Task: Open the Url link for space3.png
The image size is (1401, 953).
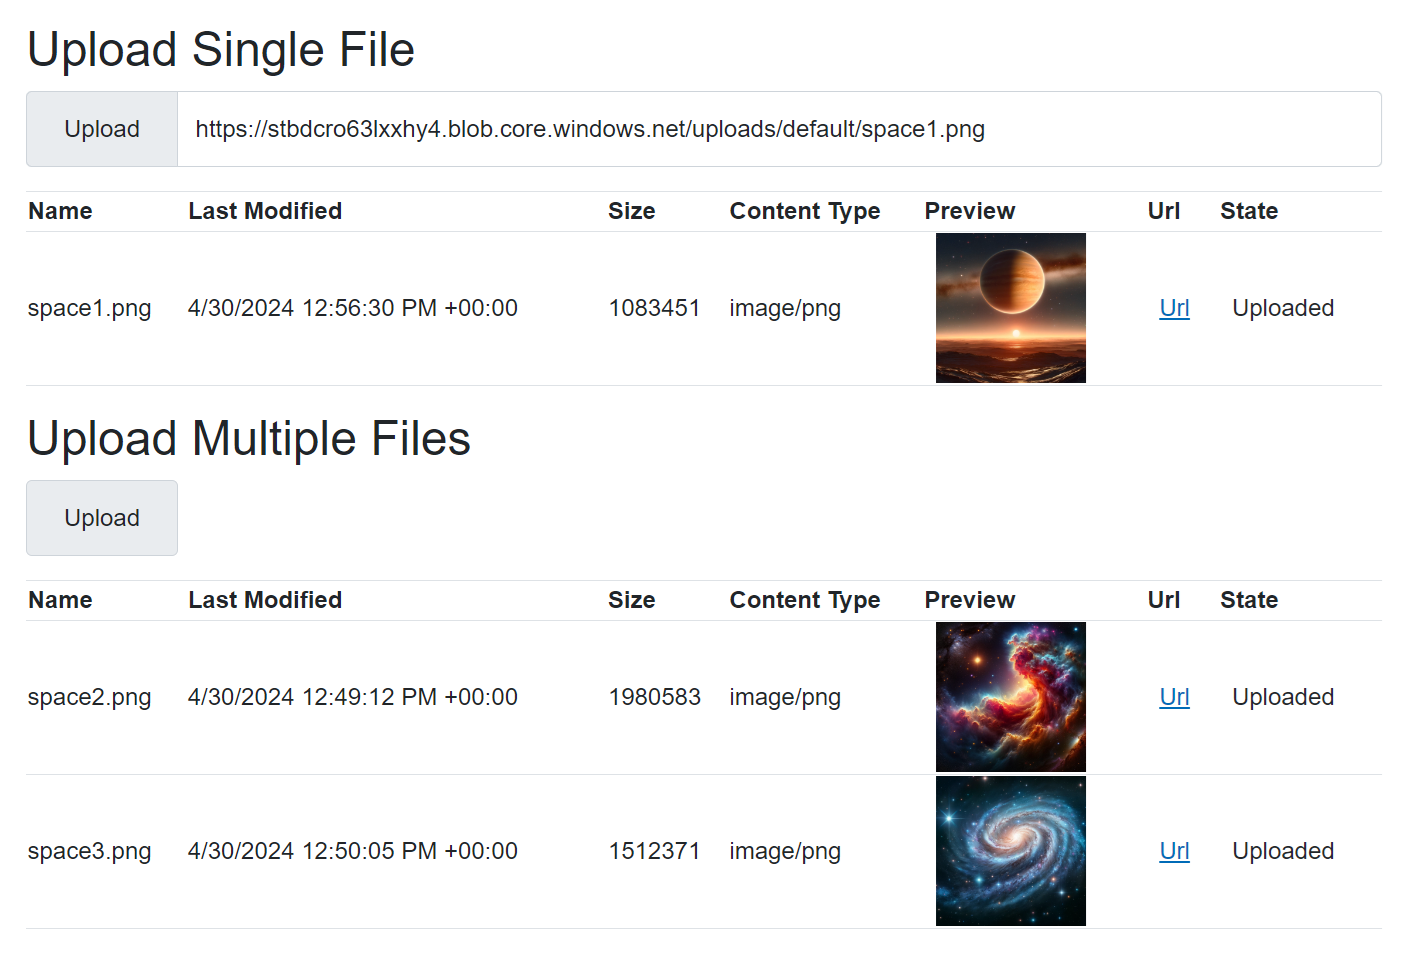Action: point(1174,851)
